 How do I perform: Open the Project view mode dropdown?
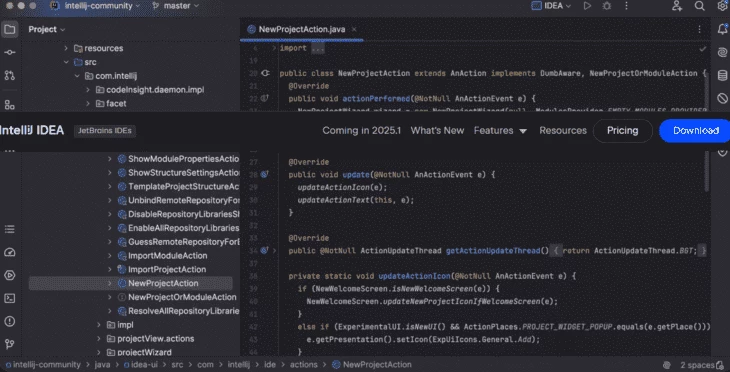[47, 29]
